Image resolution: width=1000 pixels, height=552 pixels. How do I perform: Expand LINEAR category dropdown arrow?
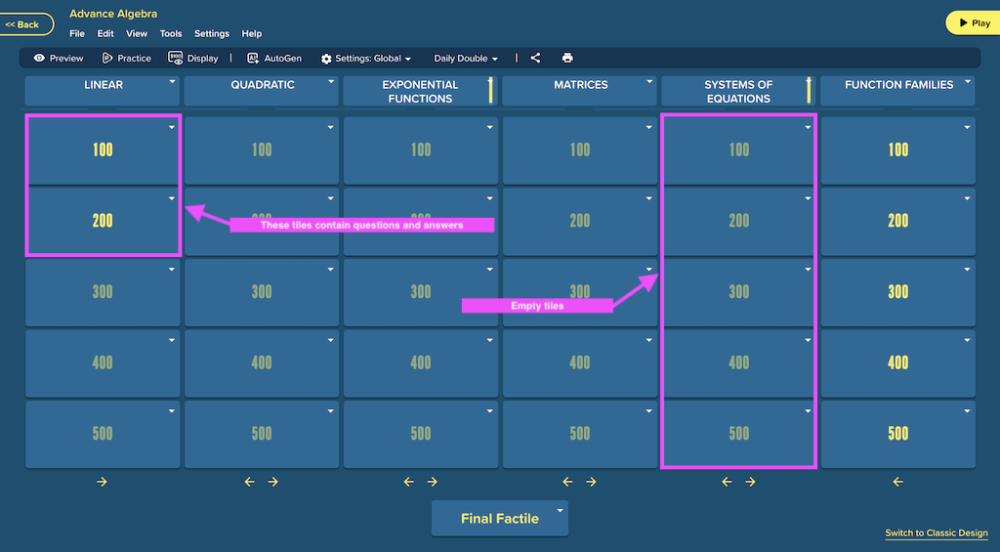point(172,82)
